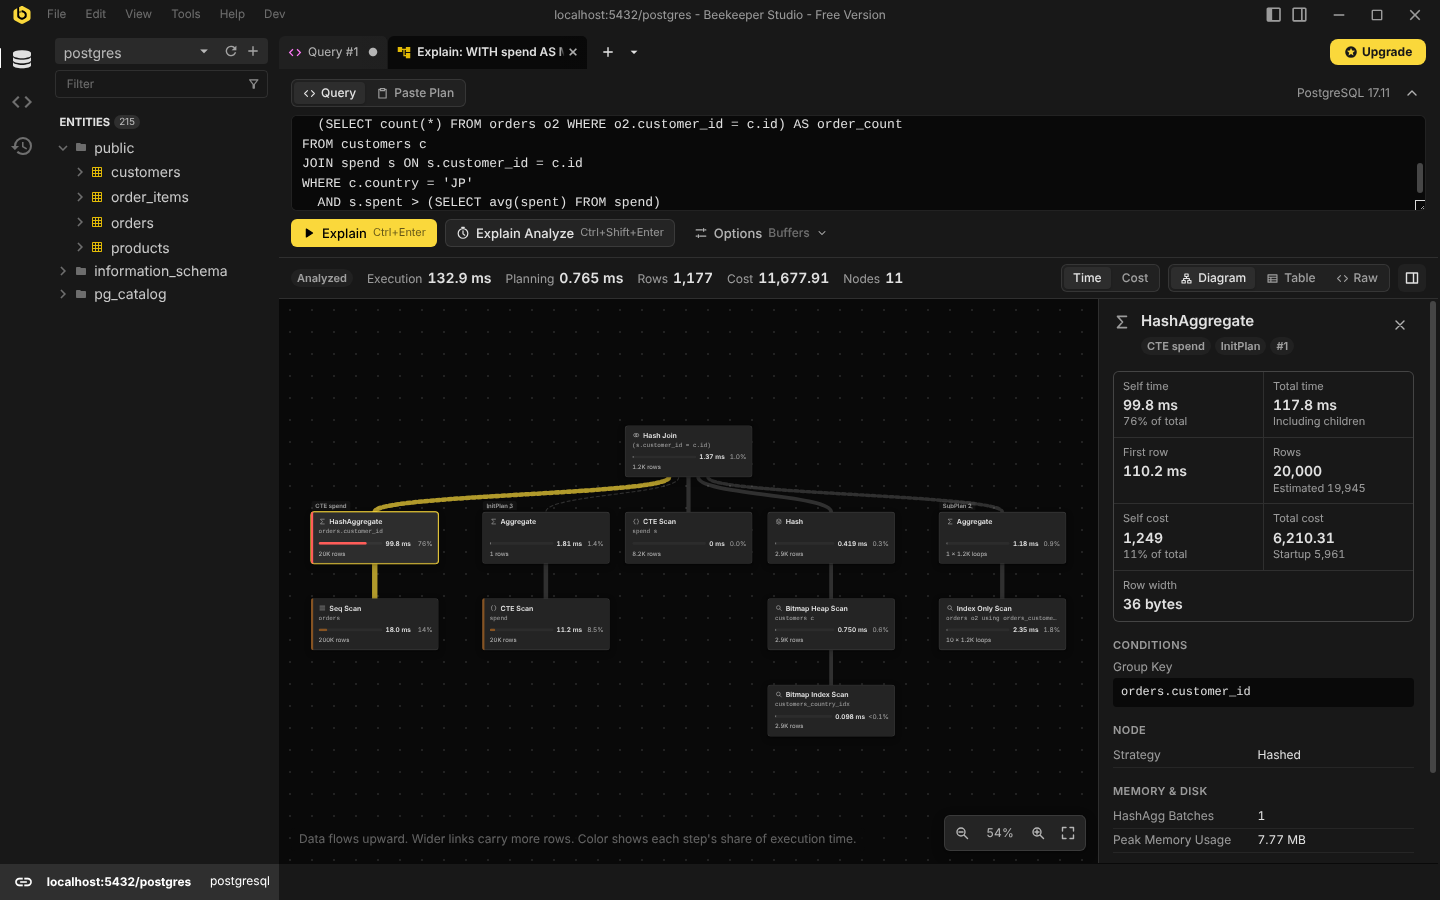Open the Tools menu
The width and height of the screenshot is (1440, 900).
click(186, 14)
